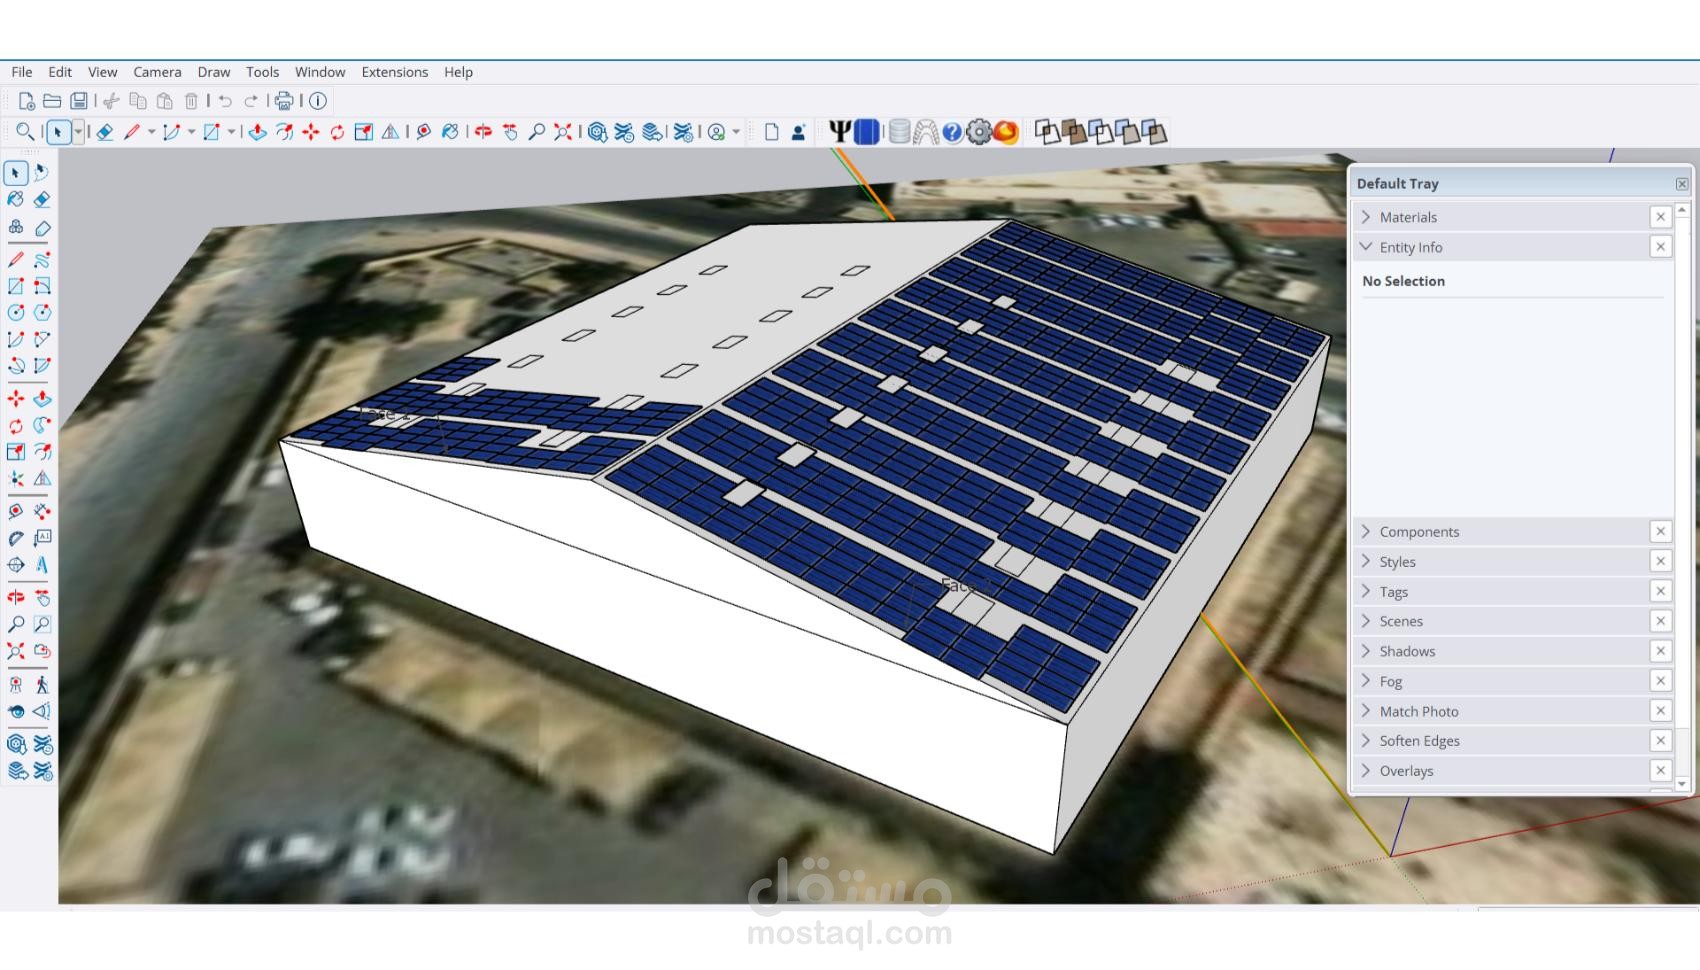Open the Line tool dropdown arrow

point(151,131)
